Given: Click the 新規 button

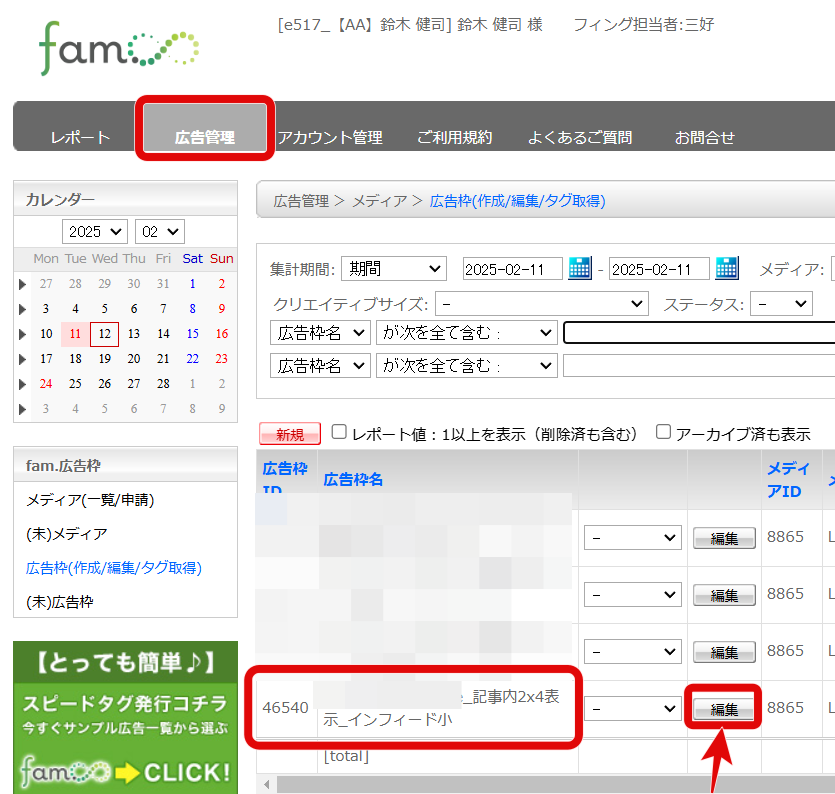Looking at the screenshot, I should [290, 434].
